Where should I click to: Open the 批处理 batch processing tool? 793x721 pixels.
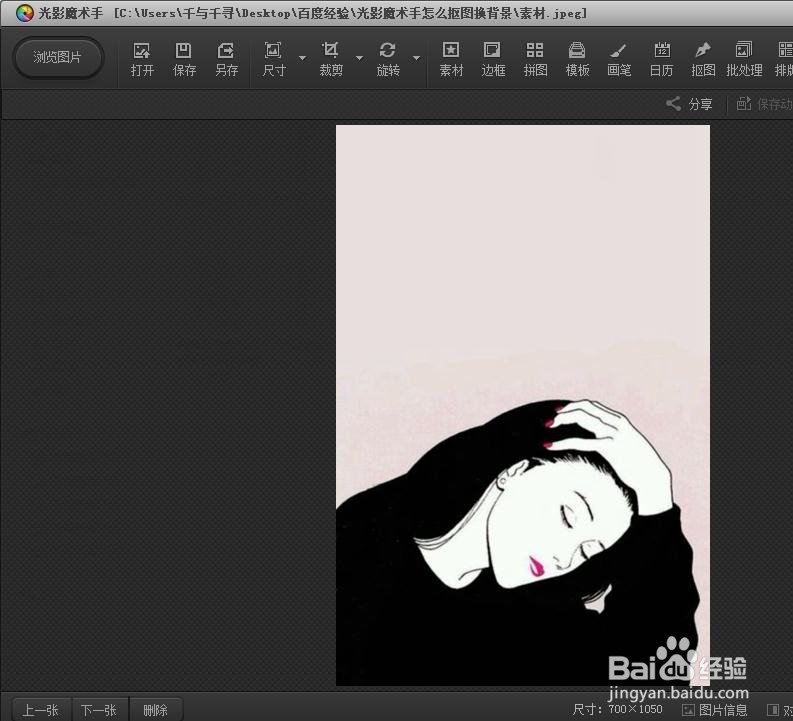tap(744, 59)
